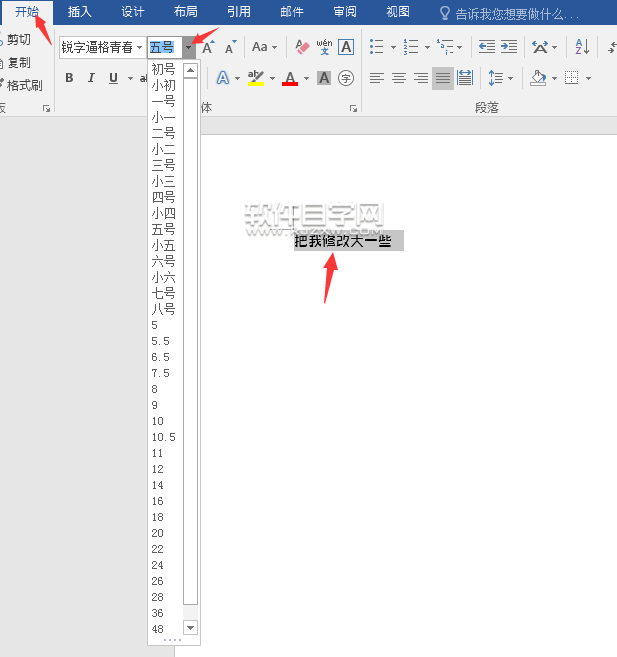Click the font size input showing 五号
Image resolution: width=617 pixels, height=657 pixels.
165,47
